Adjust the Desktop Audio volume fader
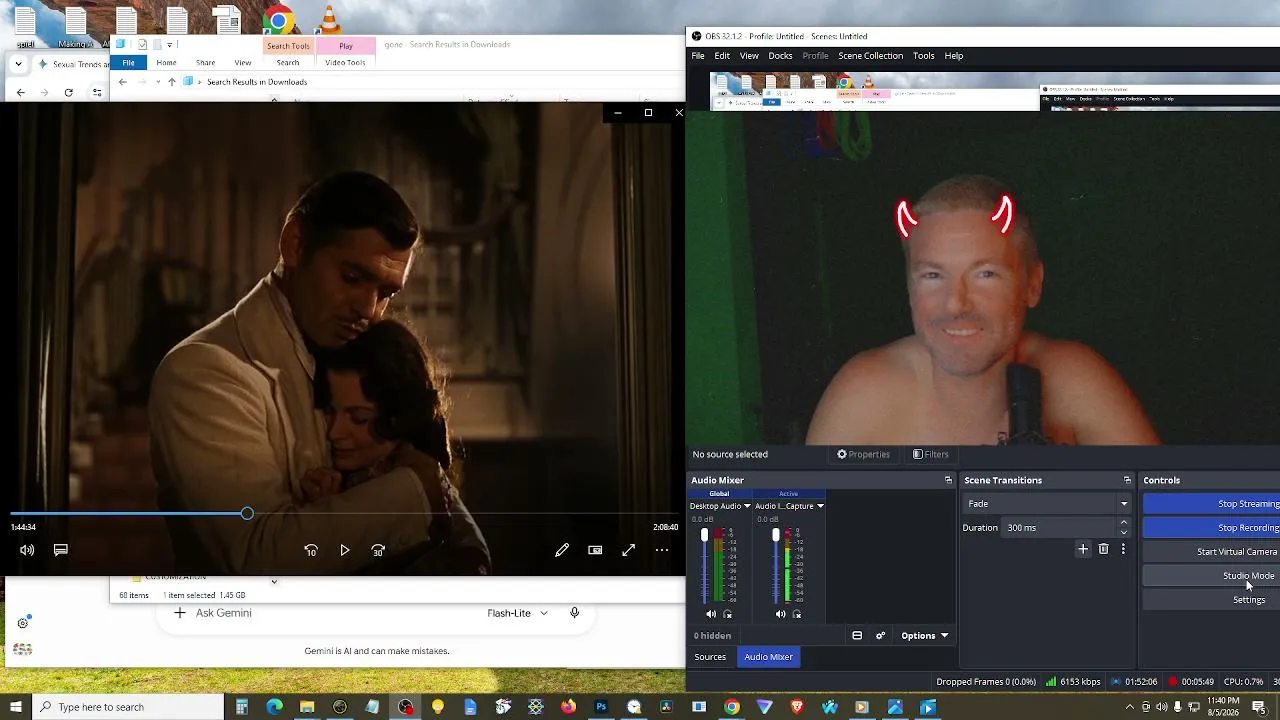1280x720 pixels. pyautogui.click(x=704, y=536)
